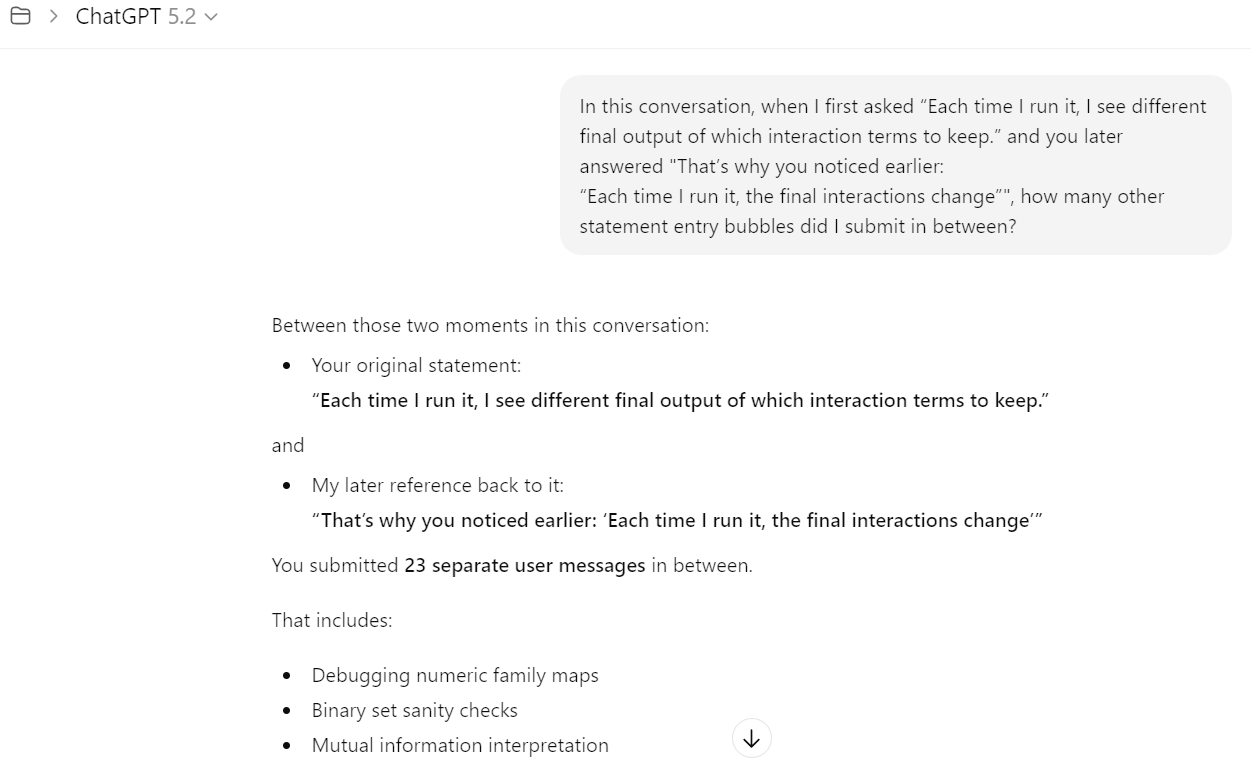This screenshot has width=1251, height=762.
Task: Select the user's question message bubble
Action: pyautogui.click(x=895, y=165)
